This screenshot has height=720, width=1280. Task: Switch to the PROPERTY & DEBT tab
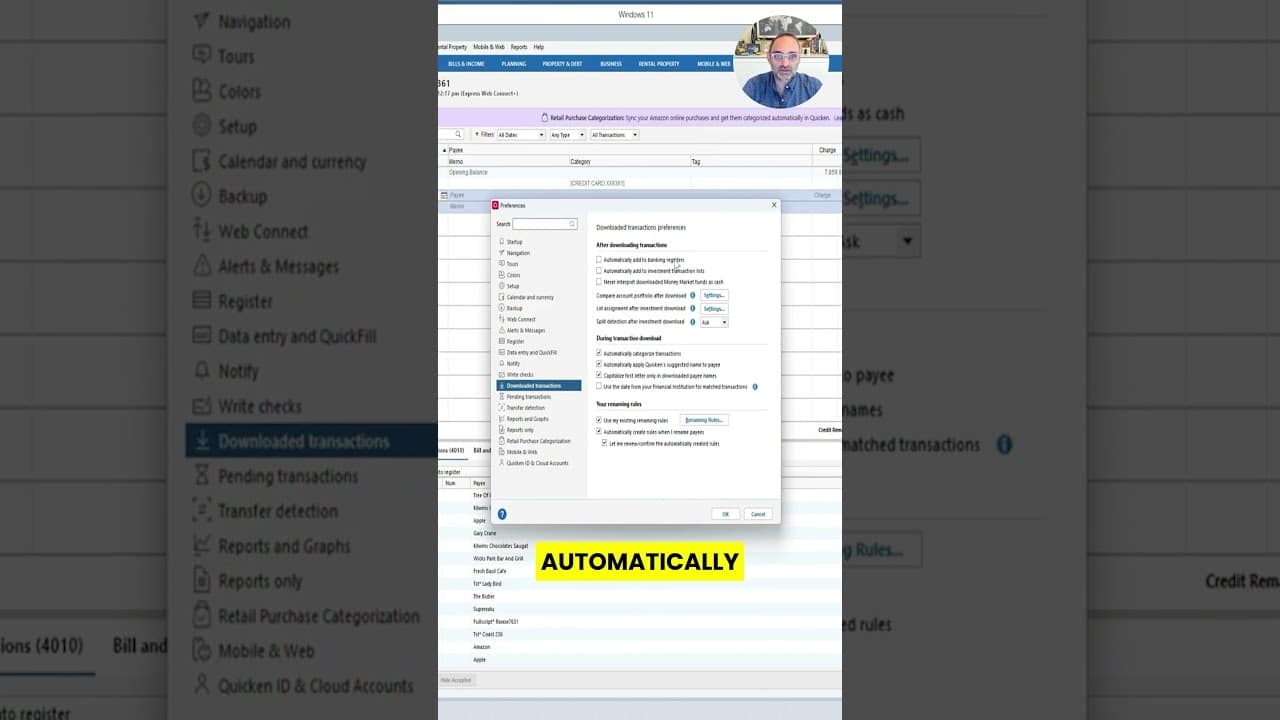point(562,64)
